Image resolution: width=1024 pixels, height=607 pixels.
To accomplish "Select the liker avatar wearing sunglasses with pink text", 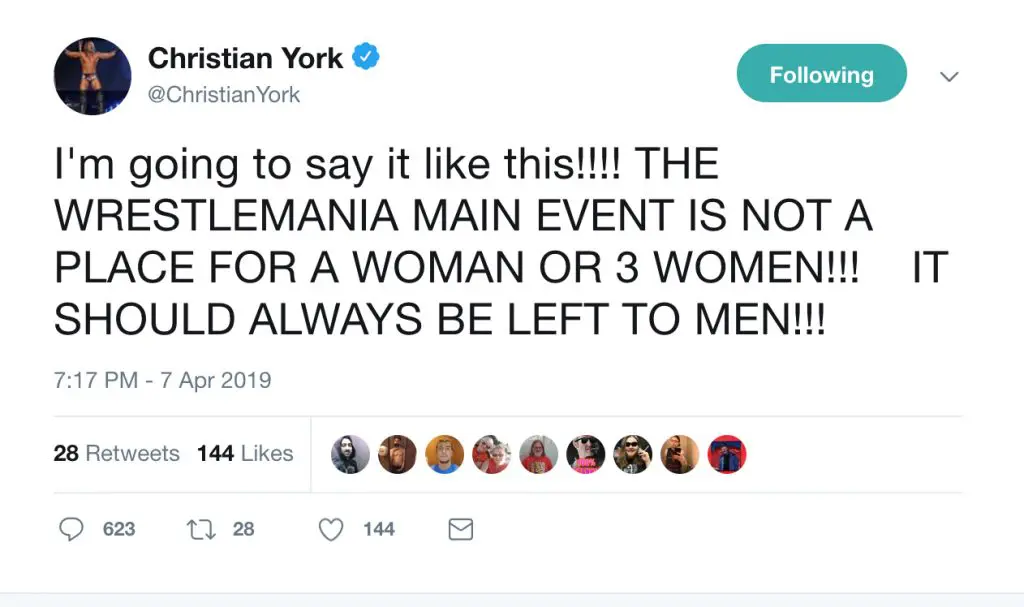I will pos(586,454).
